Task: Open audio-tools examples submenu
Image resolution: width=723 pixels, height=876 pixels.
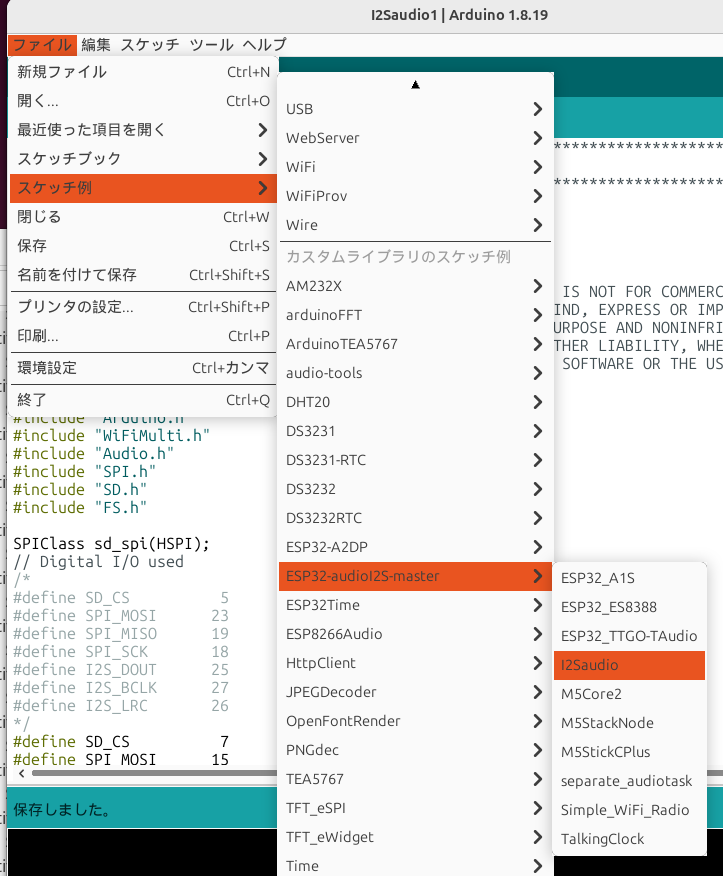Action: [415, 373]
